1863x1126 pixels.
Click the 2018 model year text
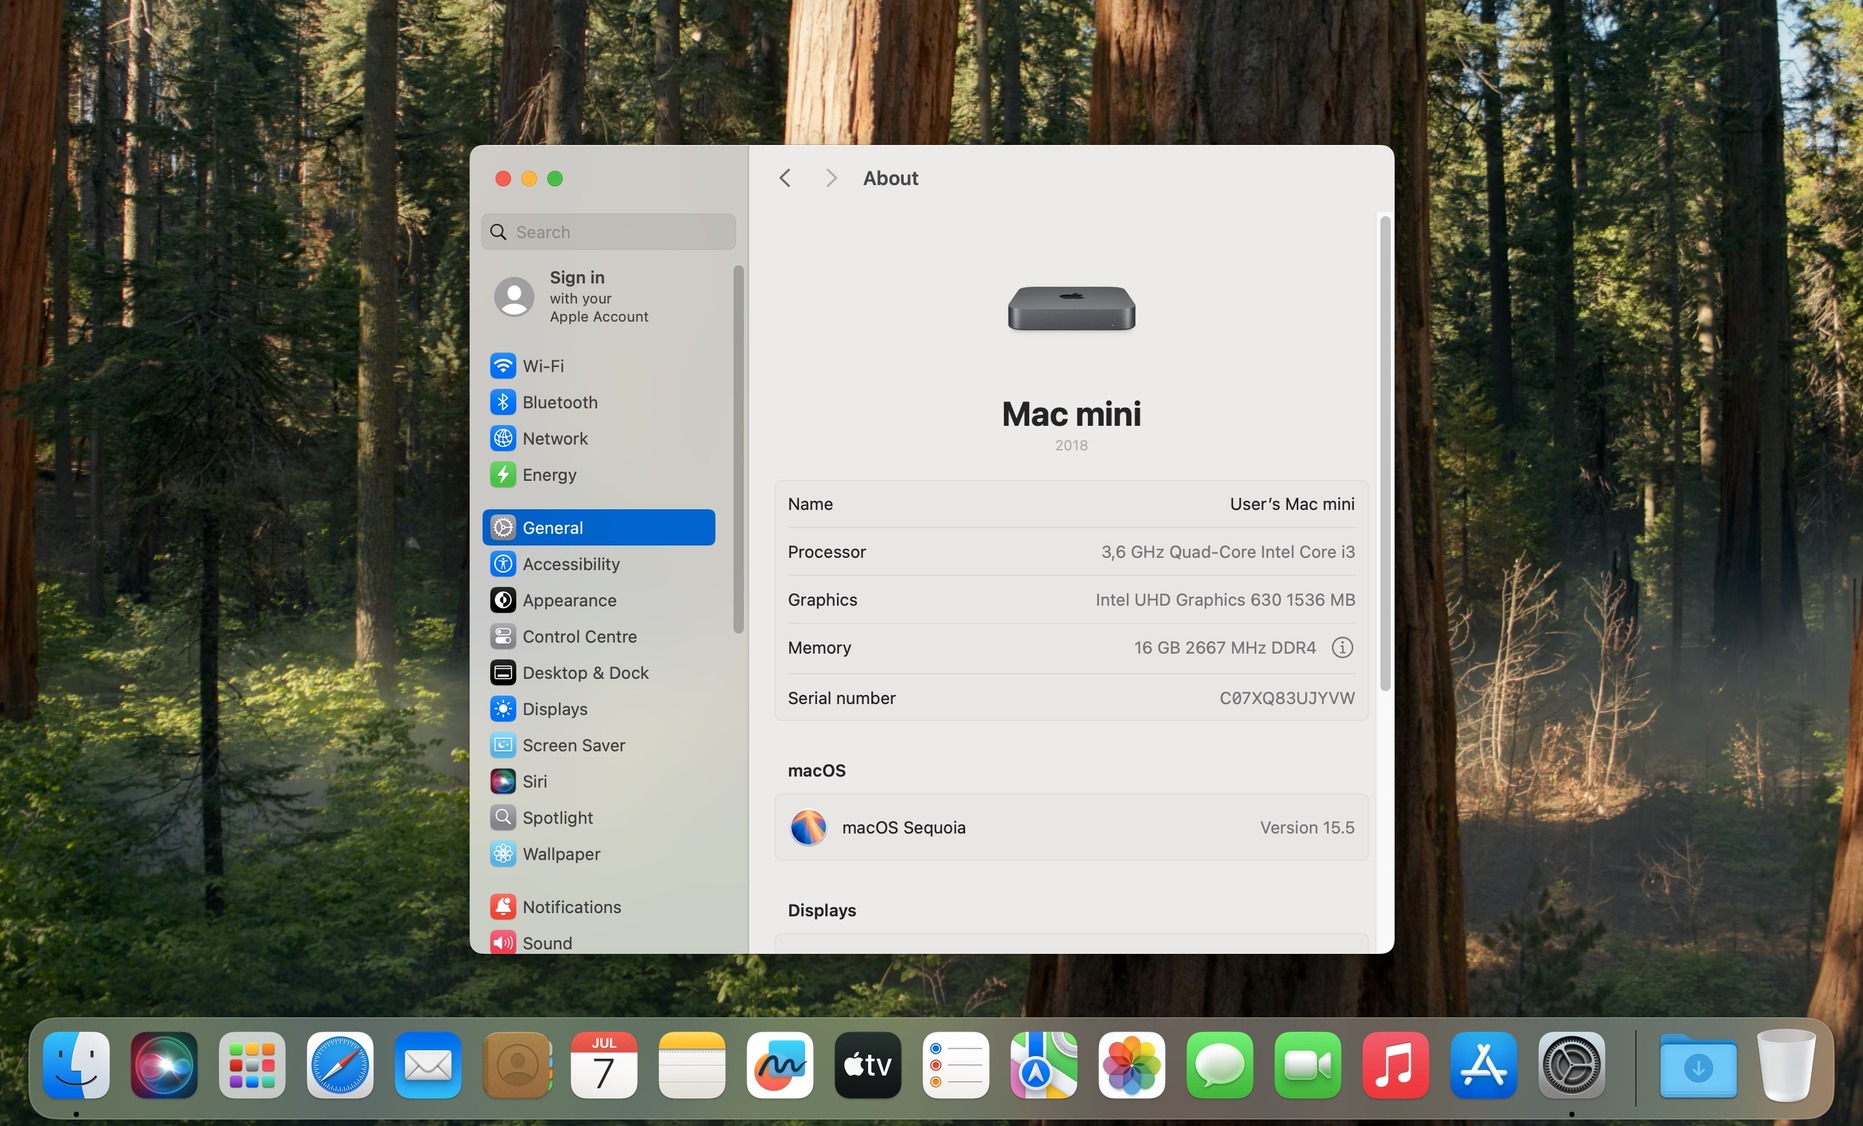tap(1071, 446)
